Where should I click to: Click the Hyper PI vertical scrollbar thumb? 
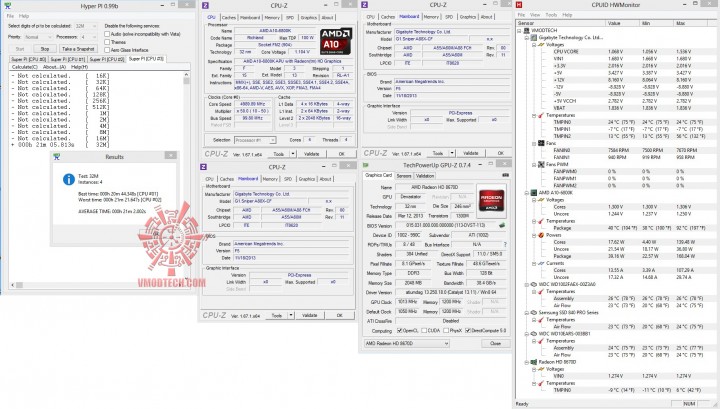(186, 81)
